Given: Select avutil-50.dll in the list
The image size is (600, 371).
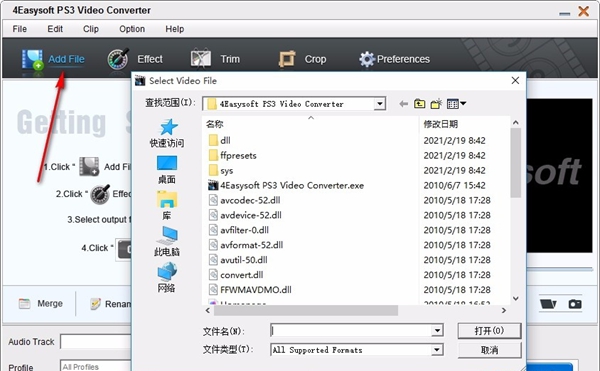Looking at the screenshot, I should click(x=238, y=260).
